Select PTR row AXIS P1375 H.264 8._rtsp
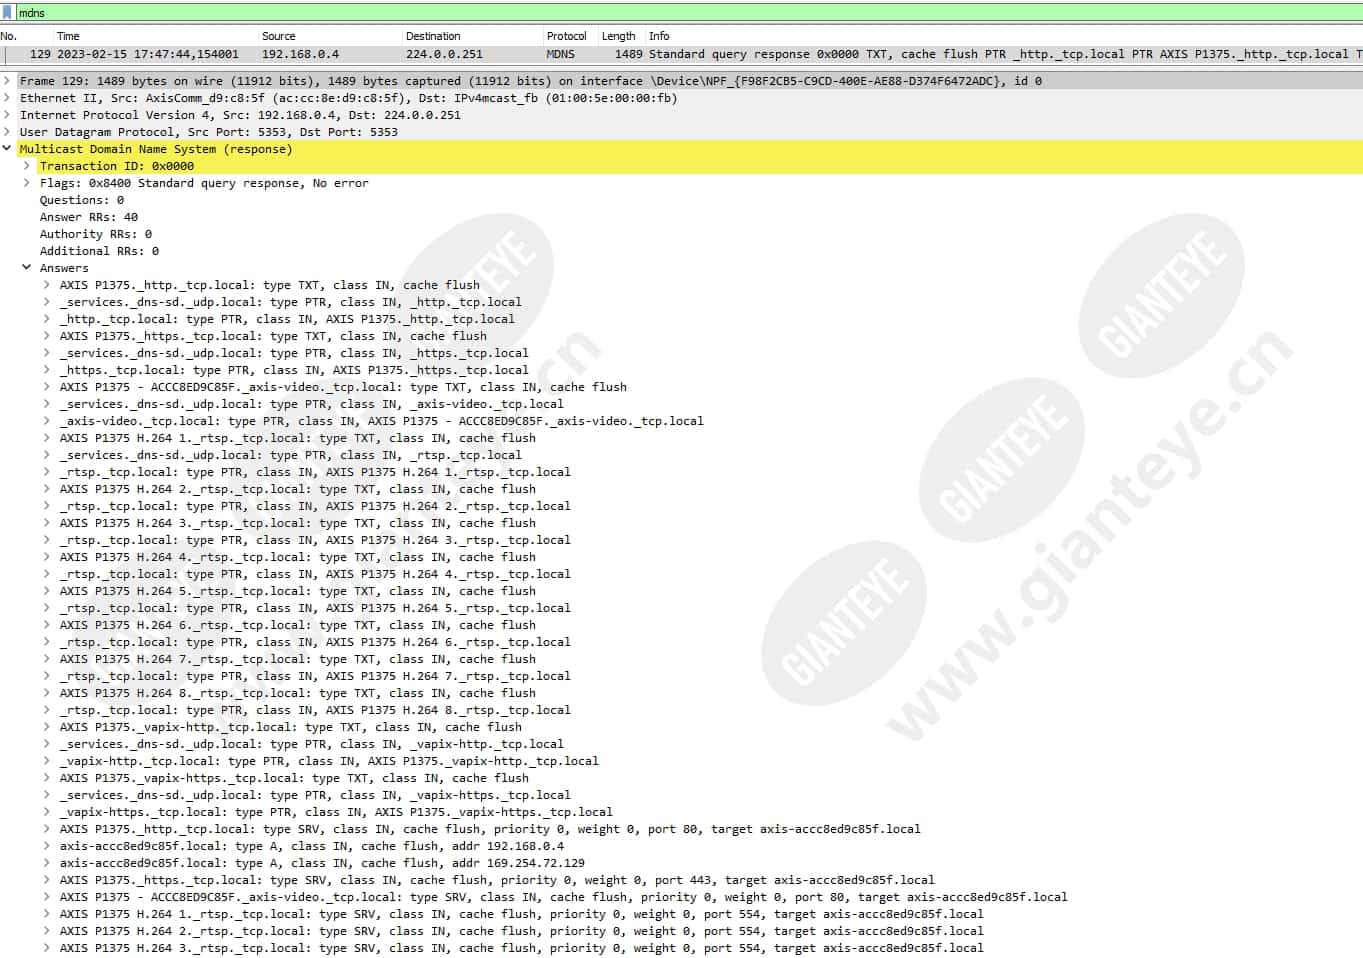 pos(315,710)
